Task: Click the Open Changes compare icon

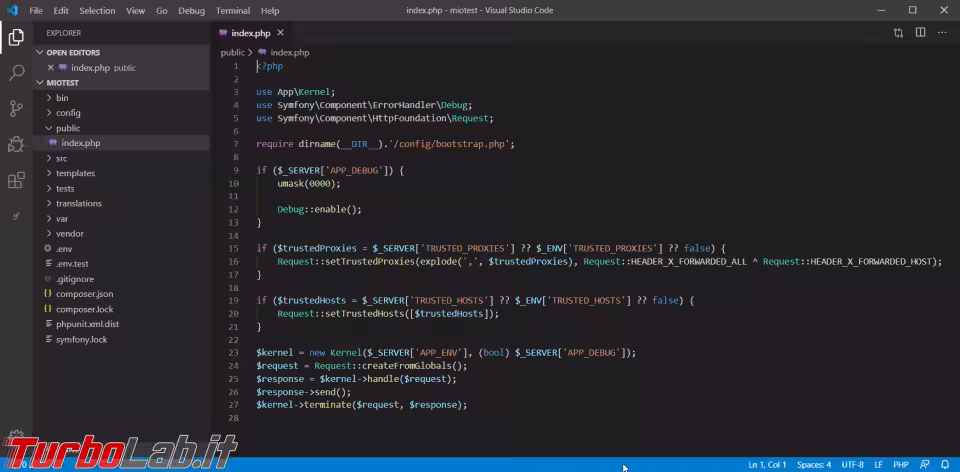Action: point(898,33)
